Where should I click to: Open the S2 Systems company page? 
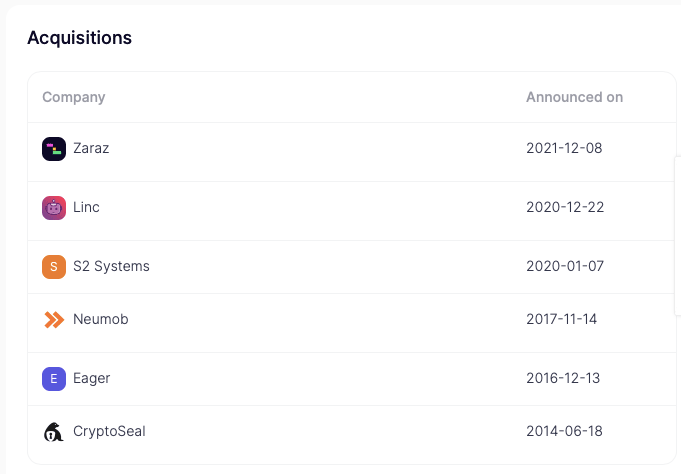[x=111, y=266]
